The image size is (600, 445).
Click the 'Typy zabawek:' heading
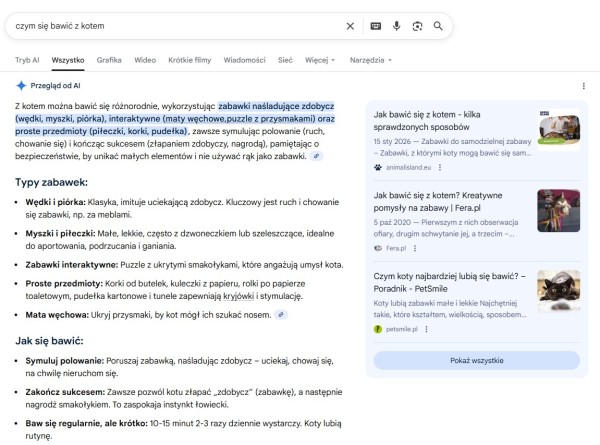(x=51, y=182)
